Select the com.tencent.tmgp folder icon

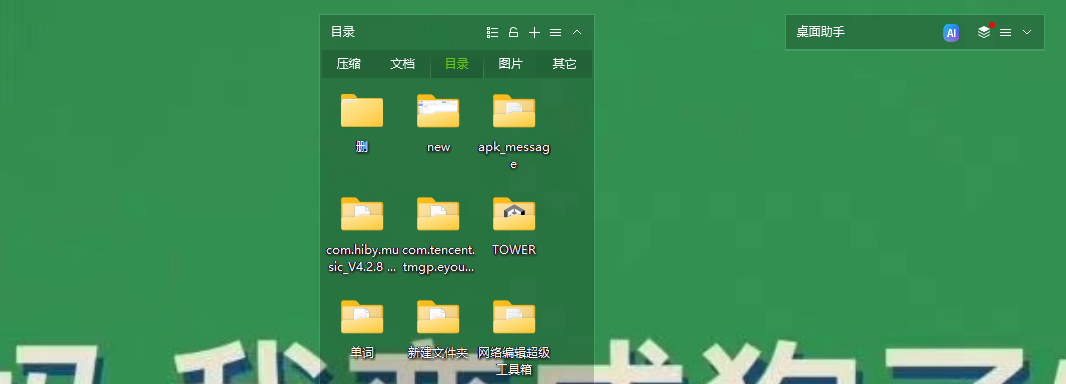tap(438, 213)
